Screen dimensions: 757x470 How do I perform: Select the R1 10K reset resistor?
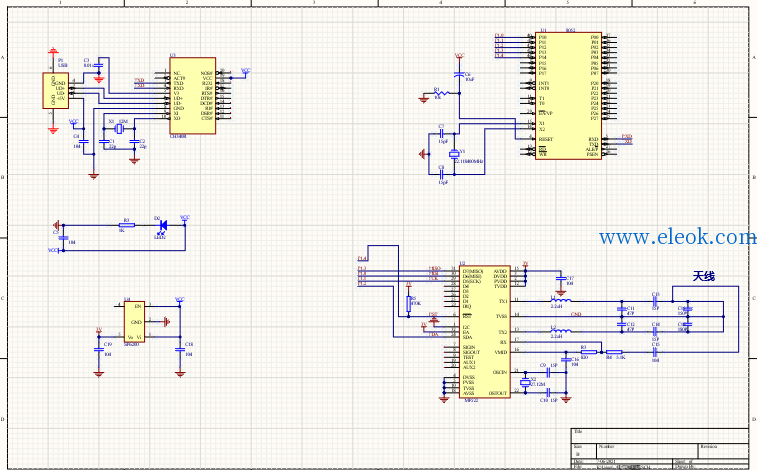(x=441, y=93)
